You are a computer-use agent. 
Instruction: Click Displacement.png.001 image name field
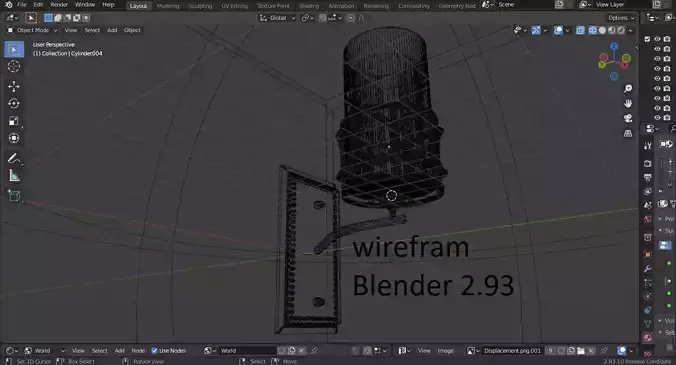512,351
